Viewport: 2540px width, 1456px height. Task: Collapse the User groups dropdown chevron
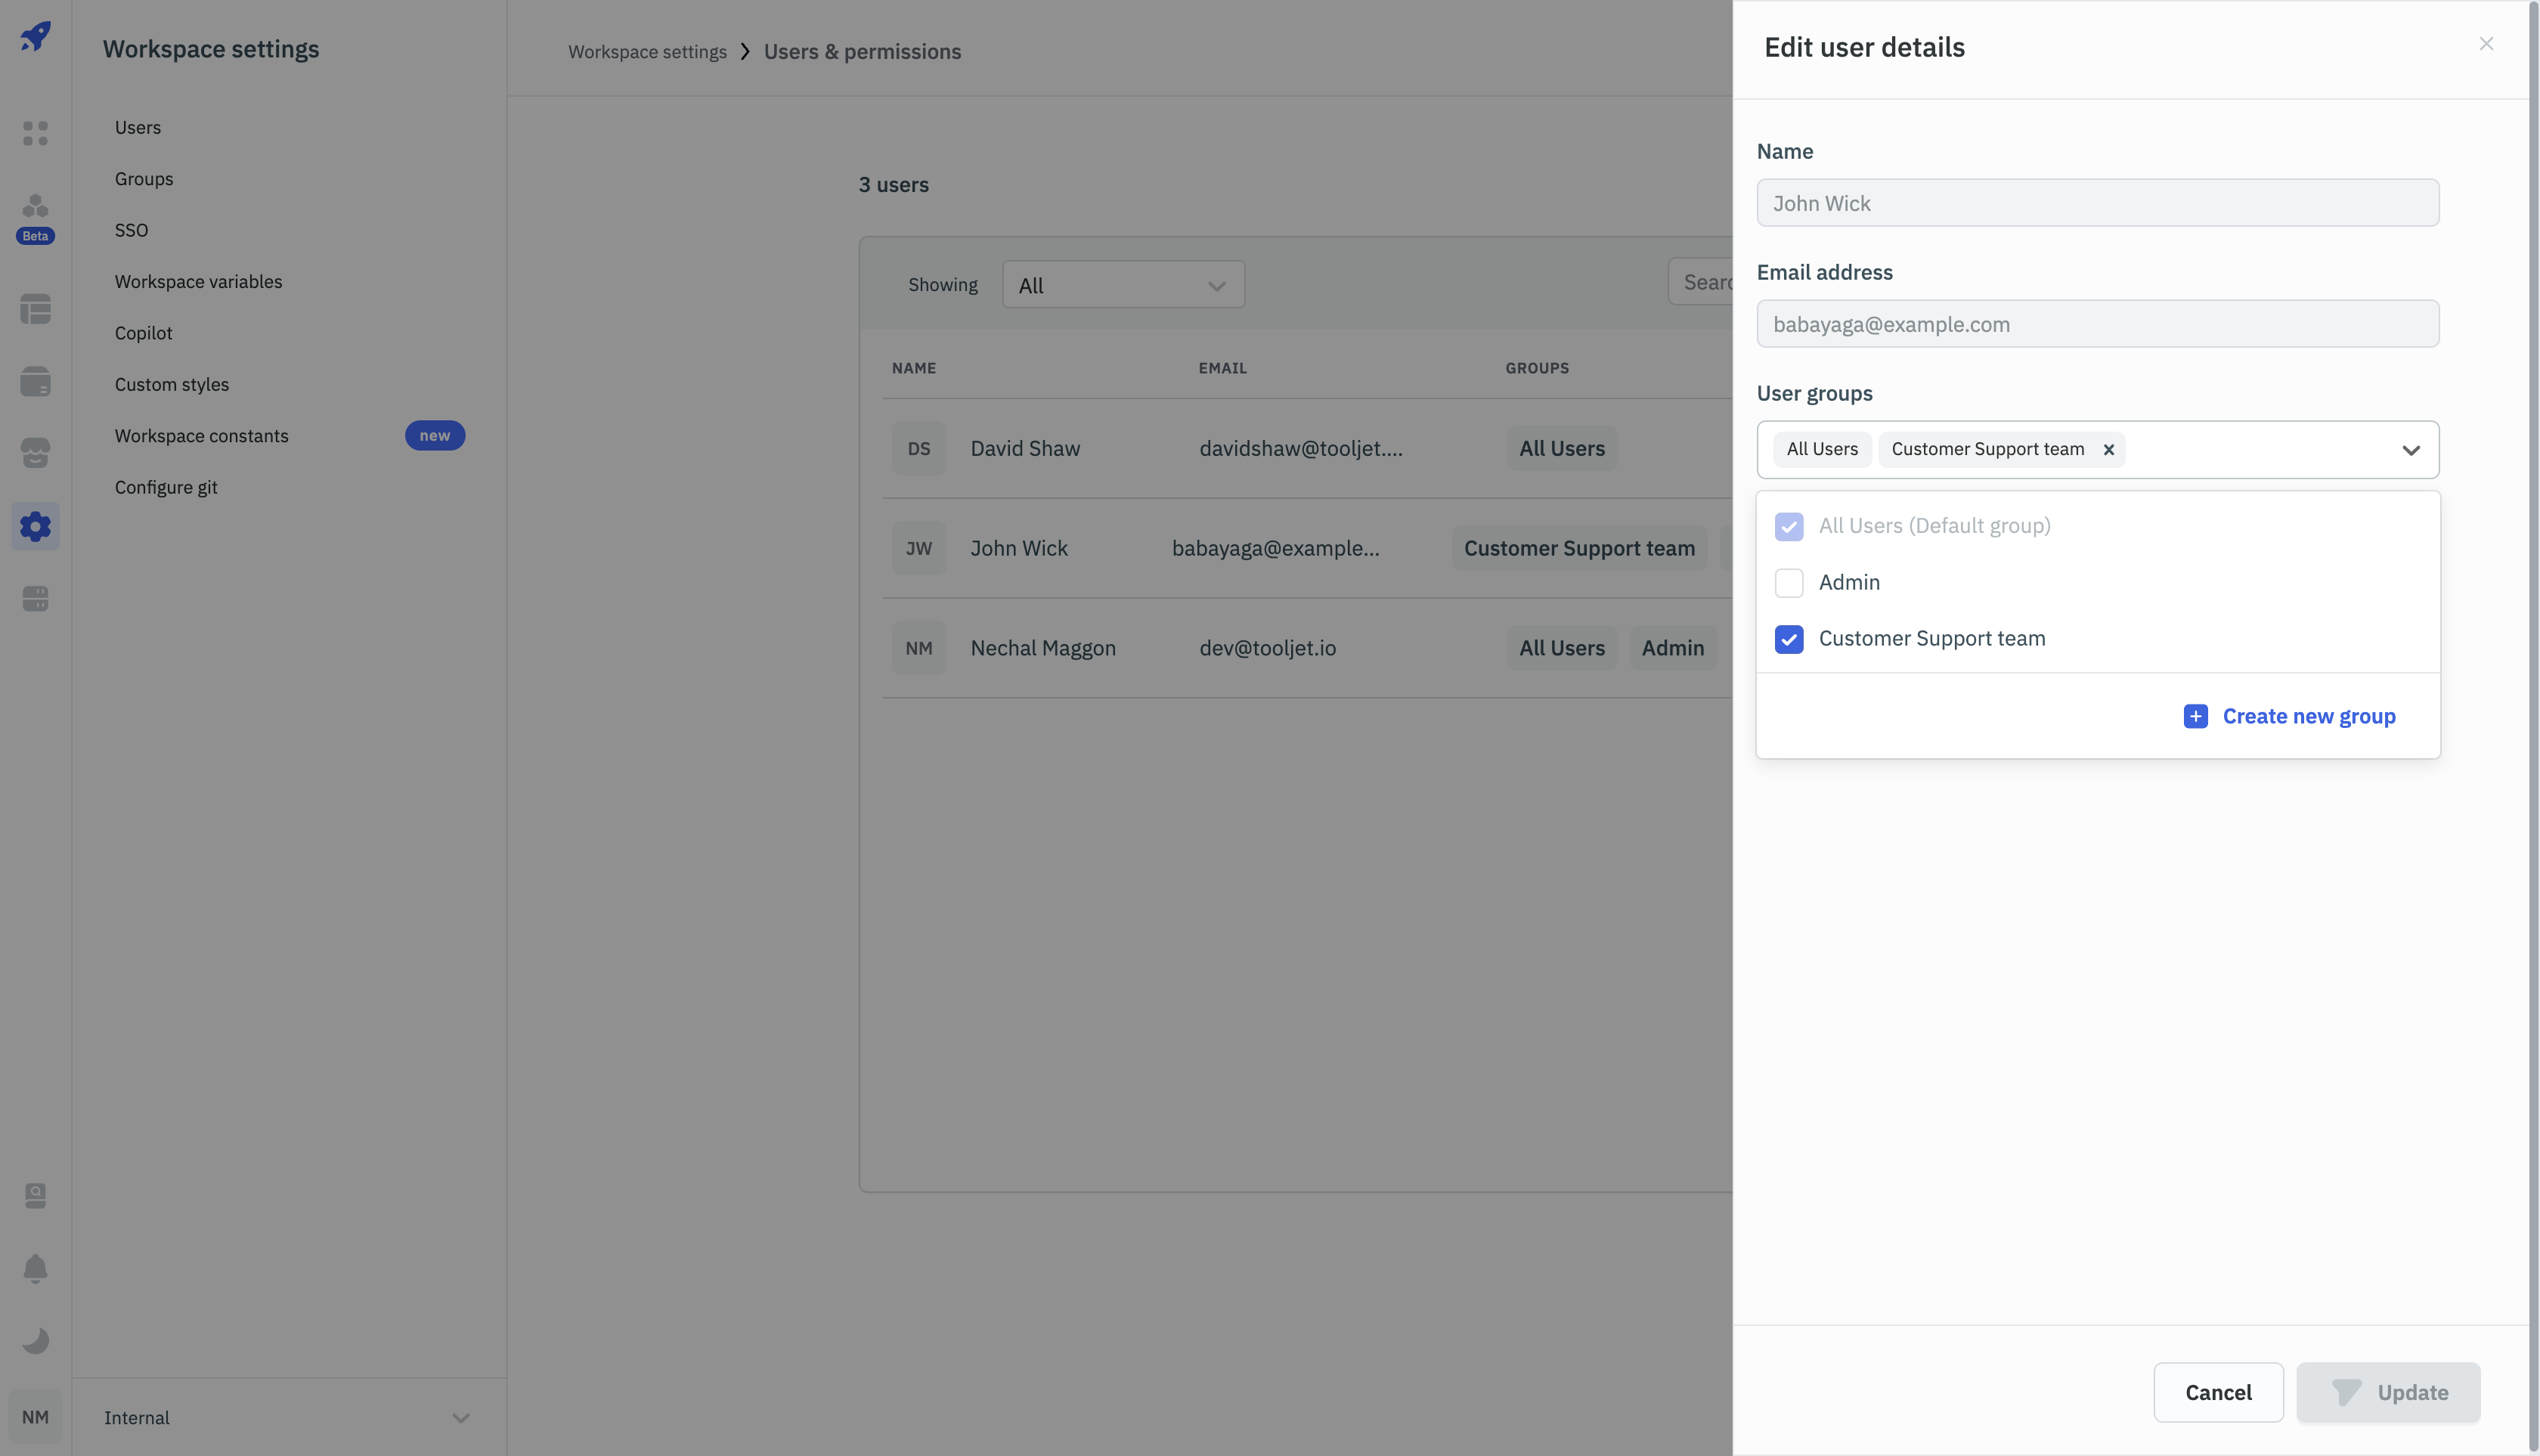(2410, 450)
